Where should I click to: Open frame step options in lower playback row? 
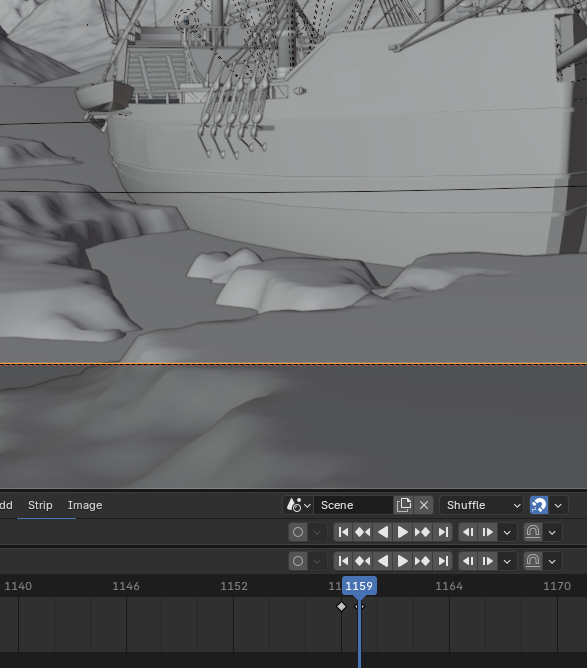[x=507, y=561]
